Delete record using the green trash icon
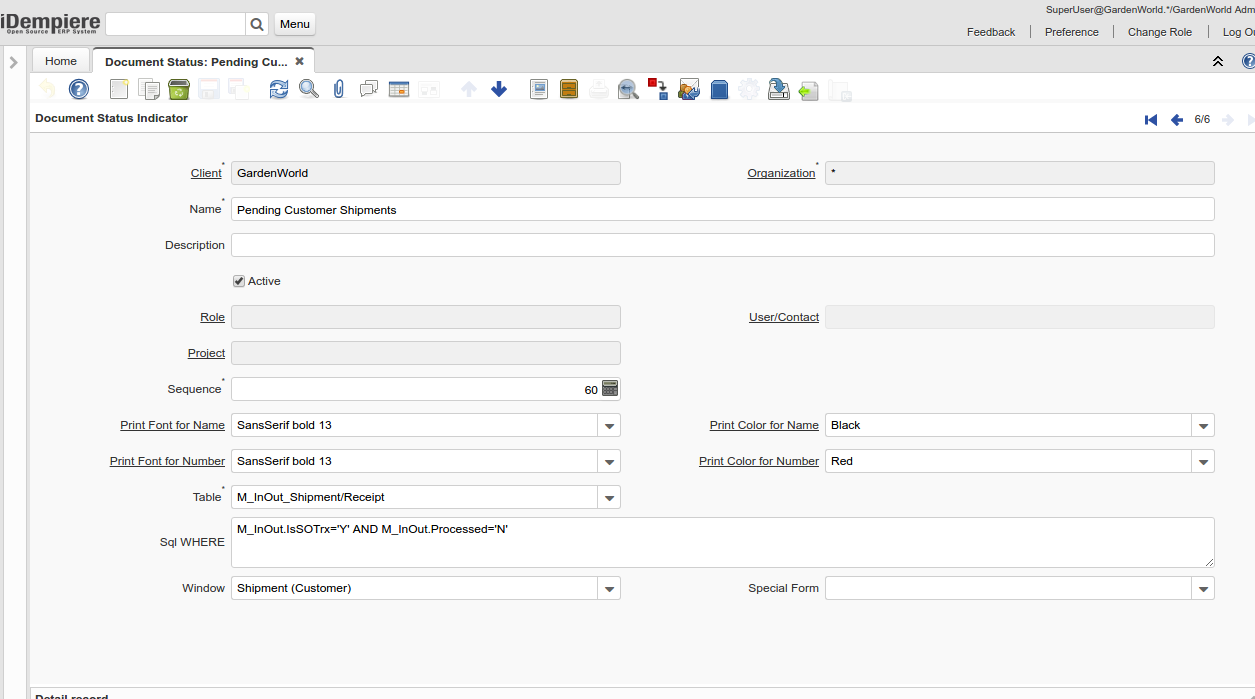The height and width of the screenshot is (699, 1255). pos(179,89)
